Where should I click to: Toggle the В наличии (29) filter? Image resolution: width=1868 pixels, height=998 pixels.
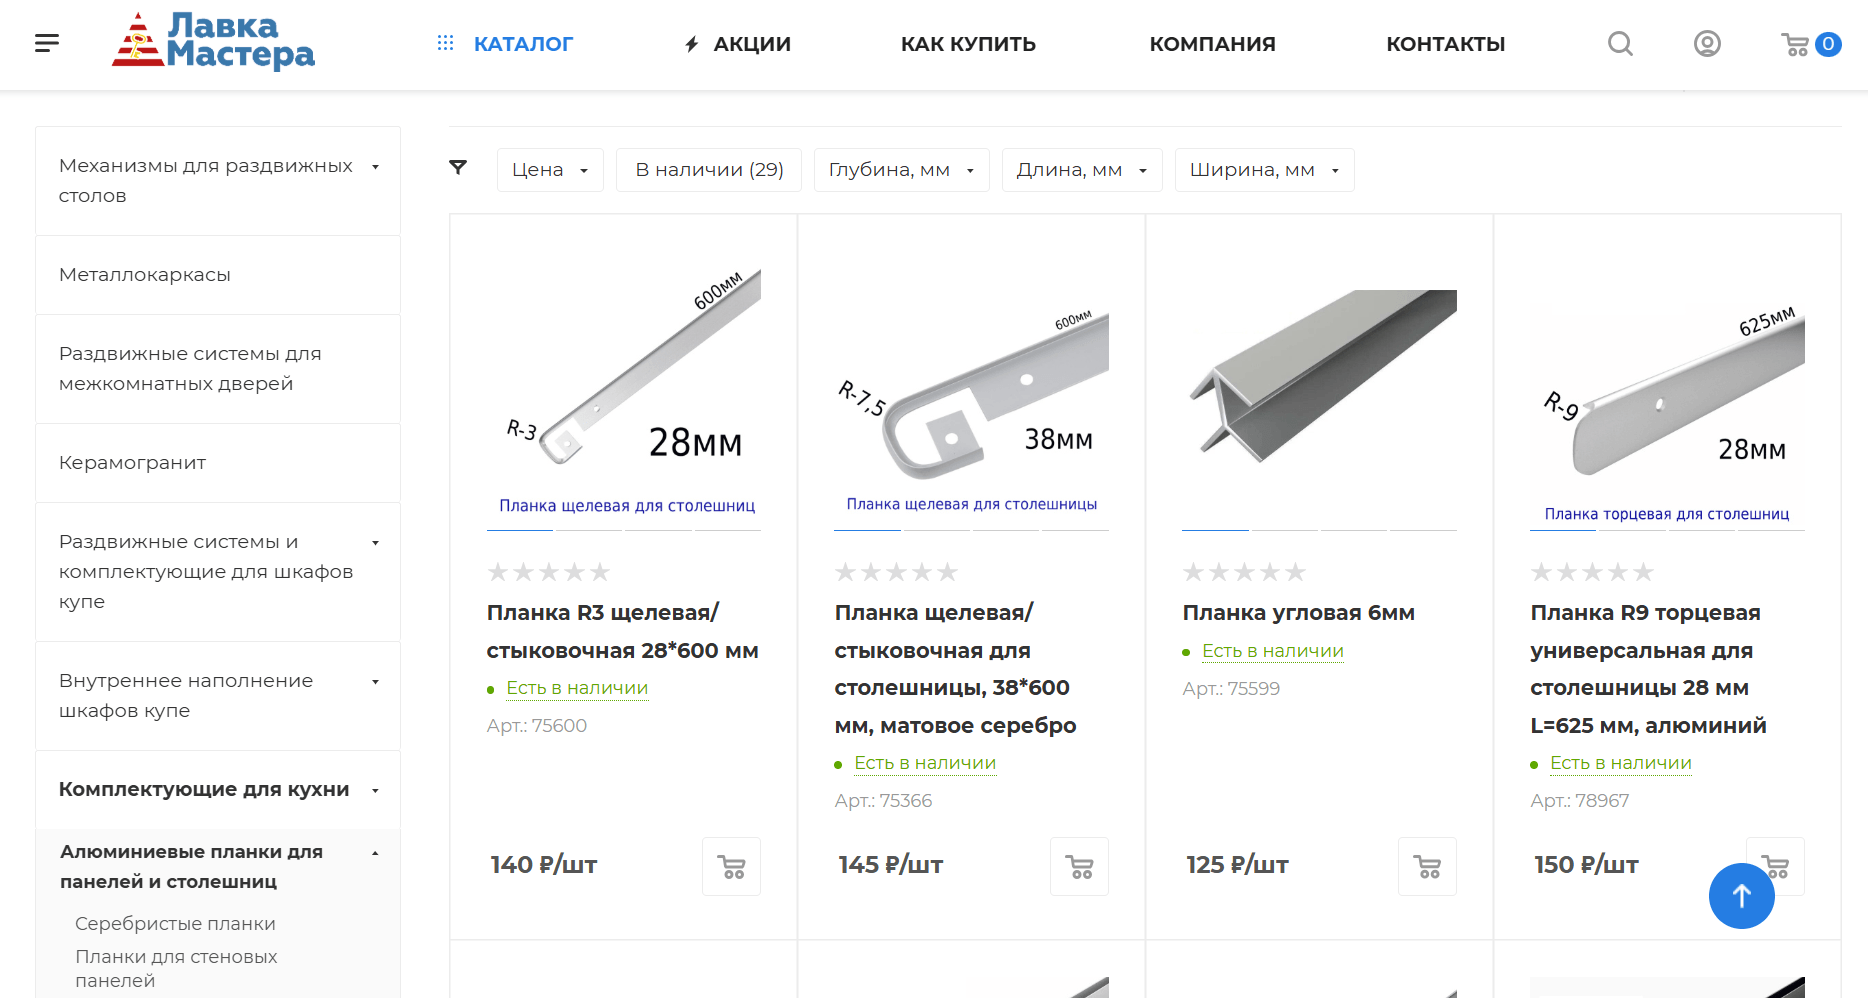(x=709, y=170)
